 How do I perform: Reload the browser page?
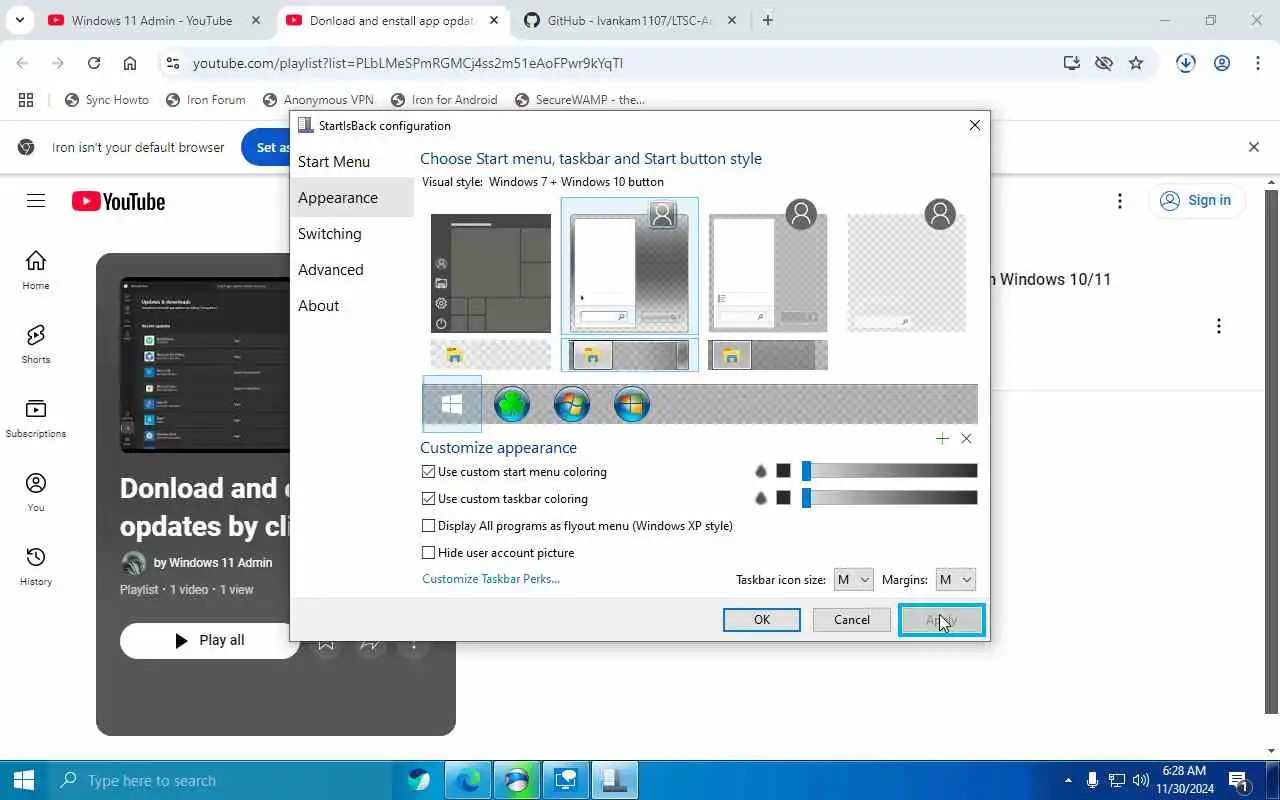[x=94, y=63]
